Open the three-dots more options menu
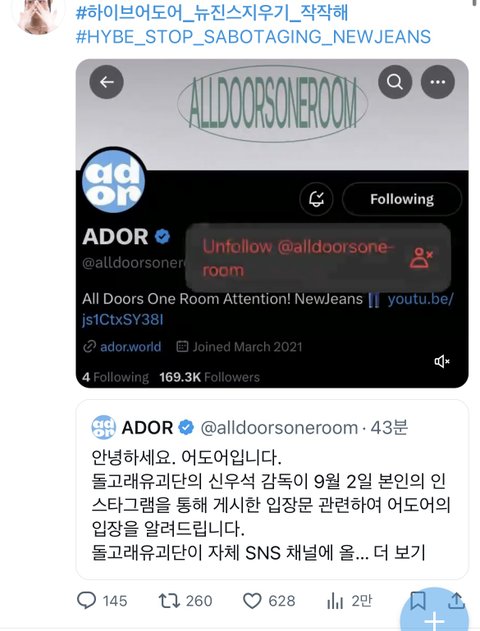Viewport: 480px width, 631px height. click(438, 82)
